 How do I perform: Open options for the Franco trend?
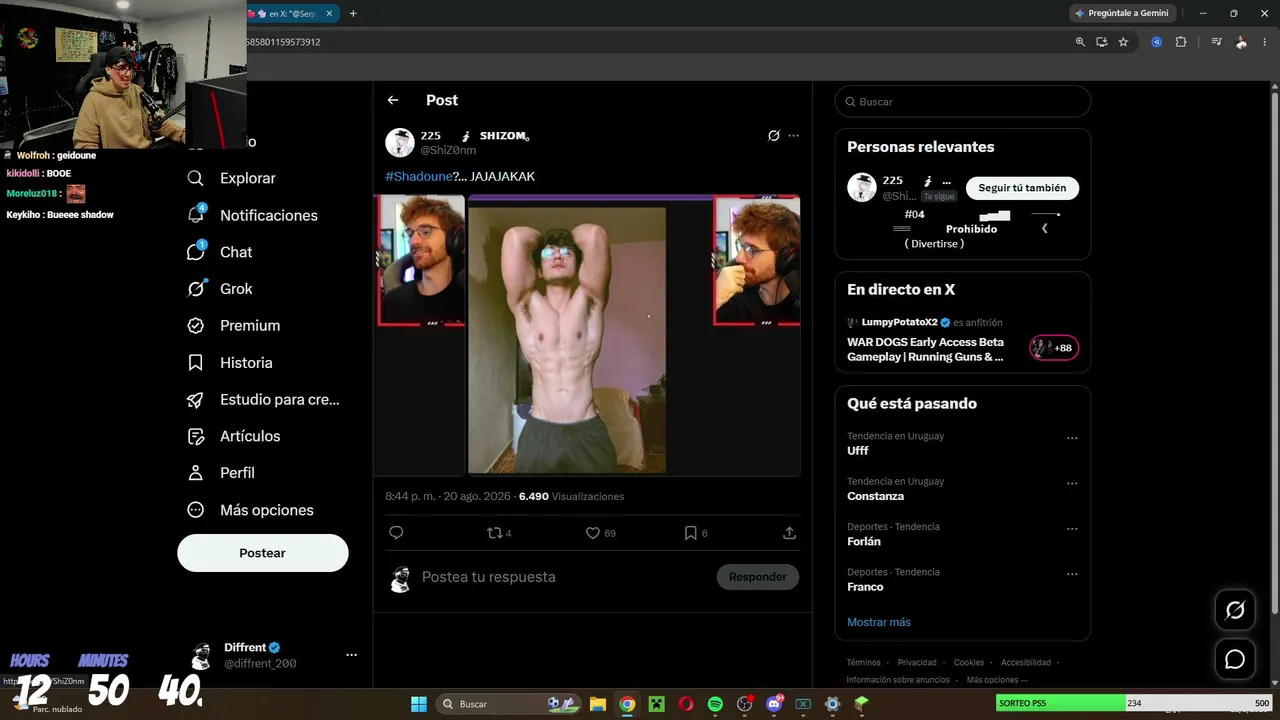1072,574
